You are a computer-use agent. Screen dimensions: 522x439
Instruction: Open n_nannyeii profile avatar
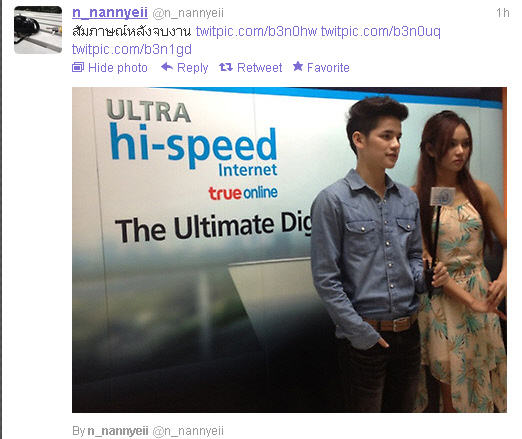point(38,30)
